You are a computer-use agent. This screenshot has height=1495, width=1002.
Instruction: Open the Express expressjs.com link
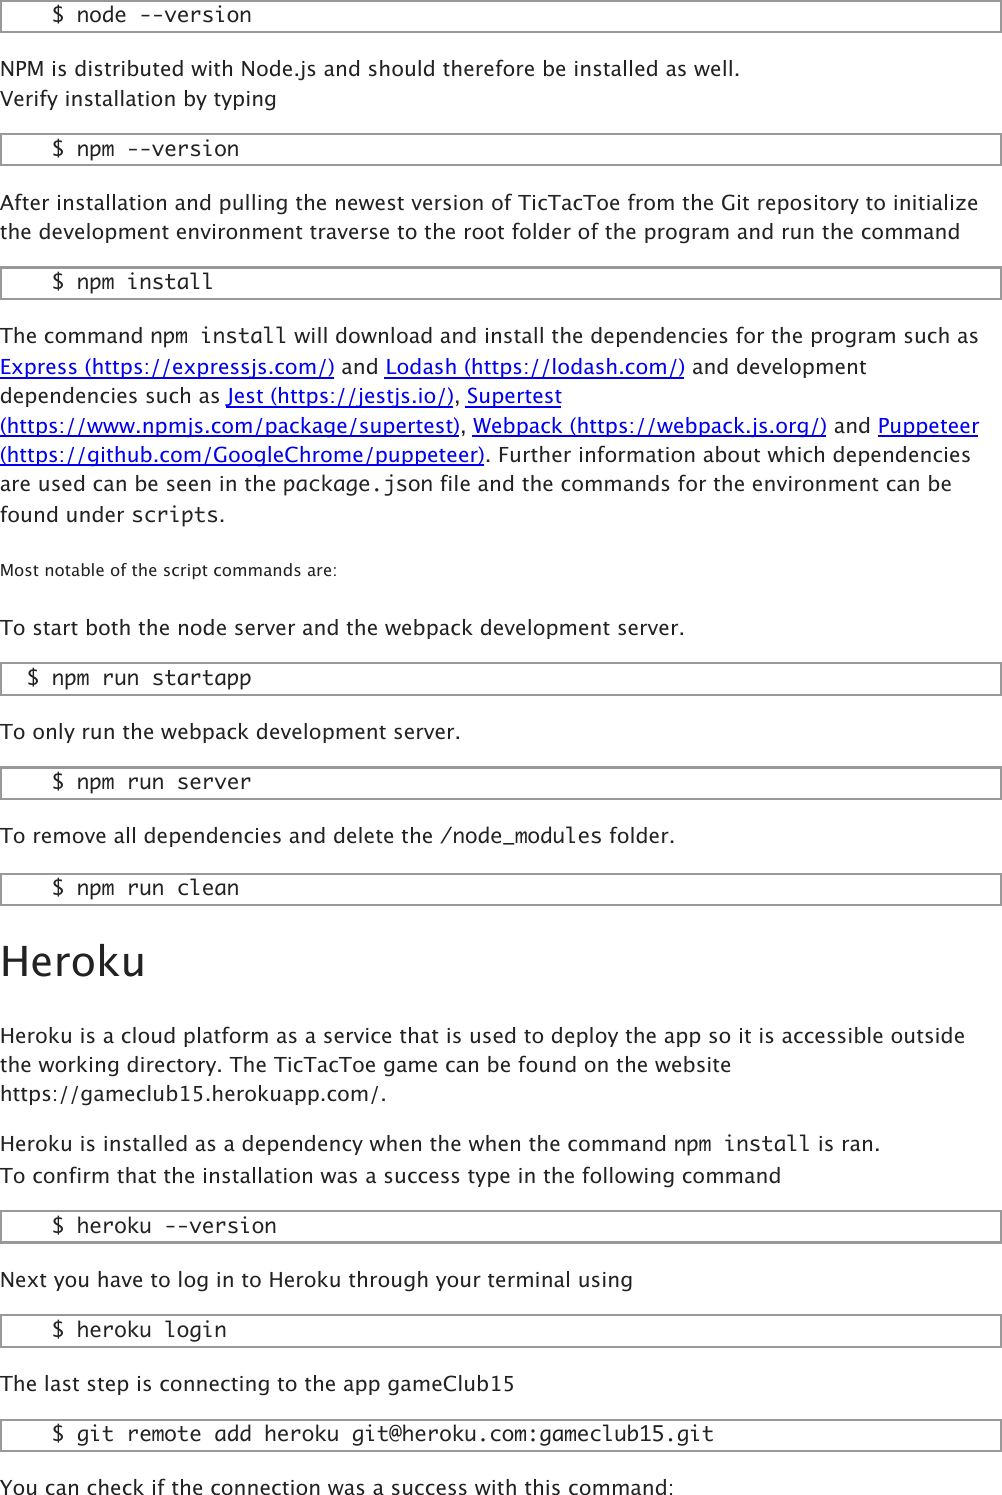pyautogui.click(x=167, y=367)
